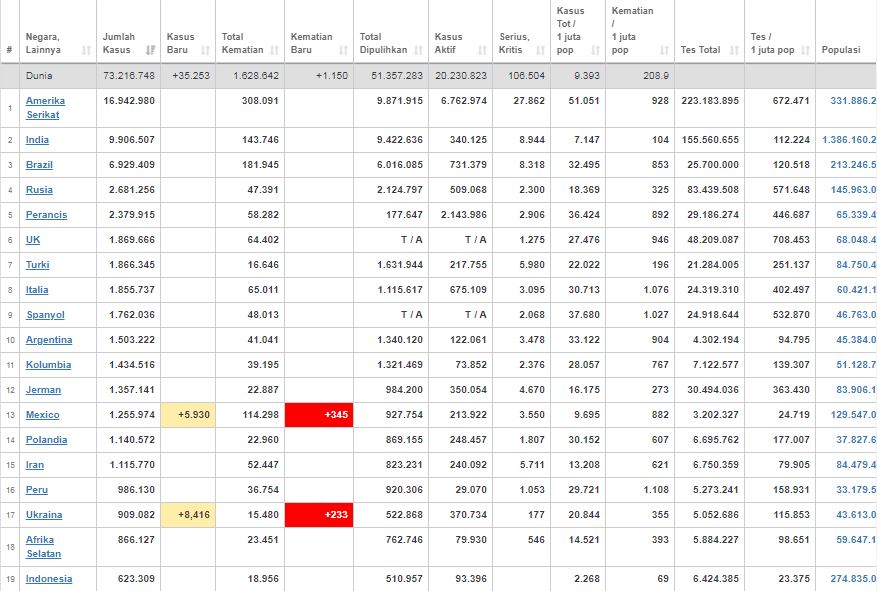Select Perancis active cases 2.143.986
877x591 pixels.
coord(464,215)
